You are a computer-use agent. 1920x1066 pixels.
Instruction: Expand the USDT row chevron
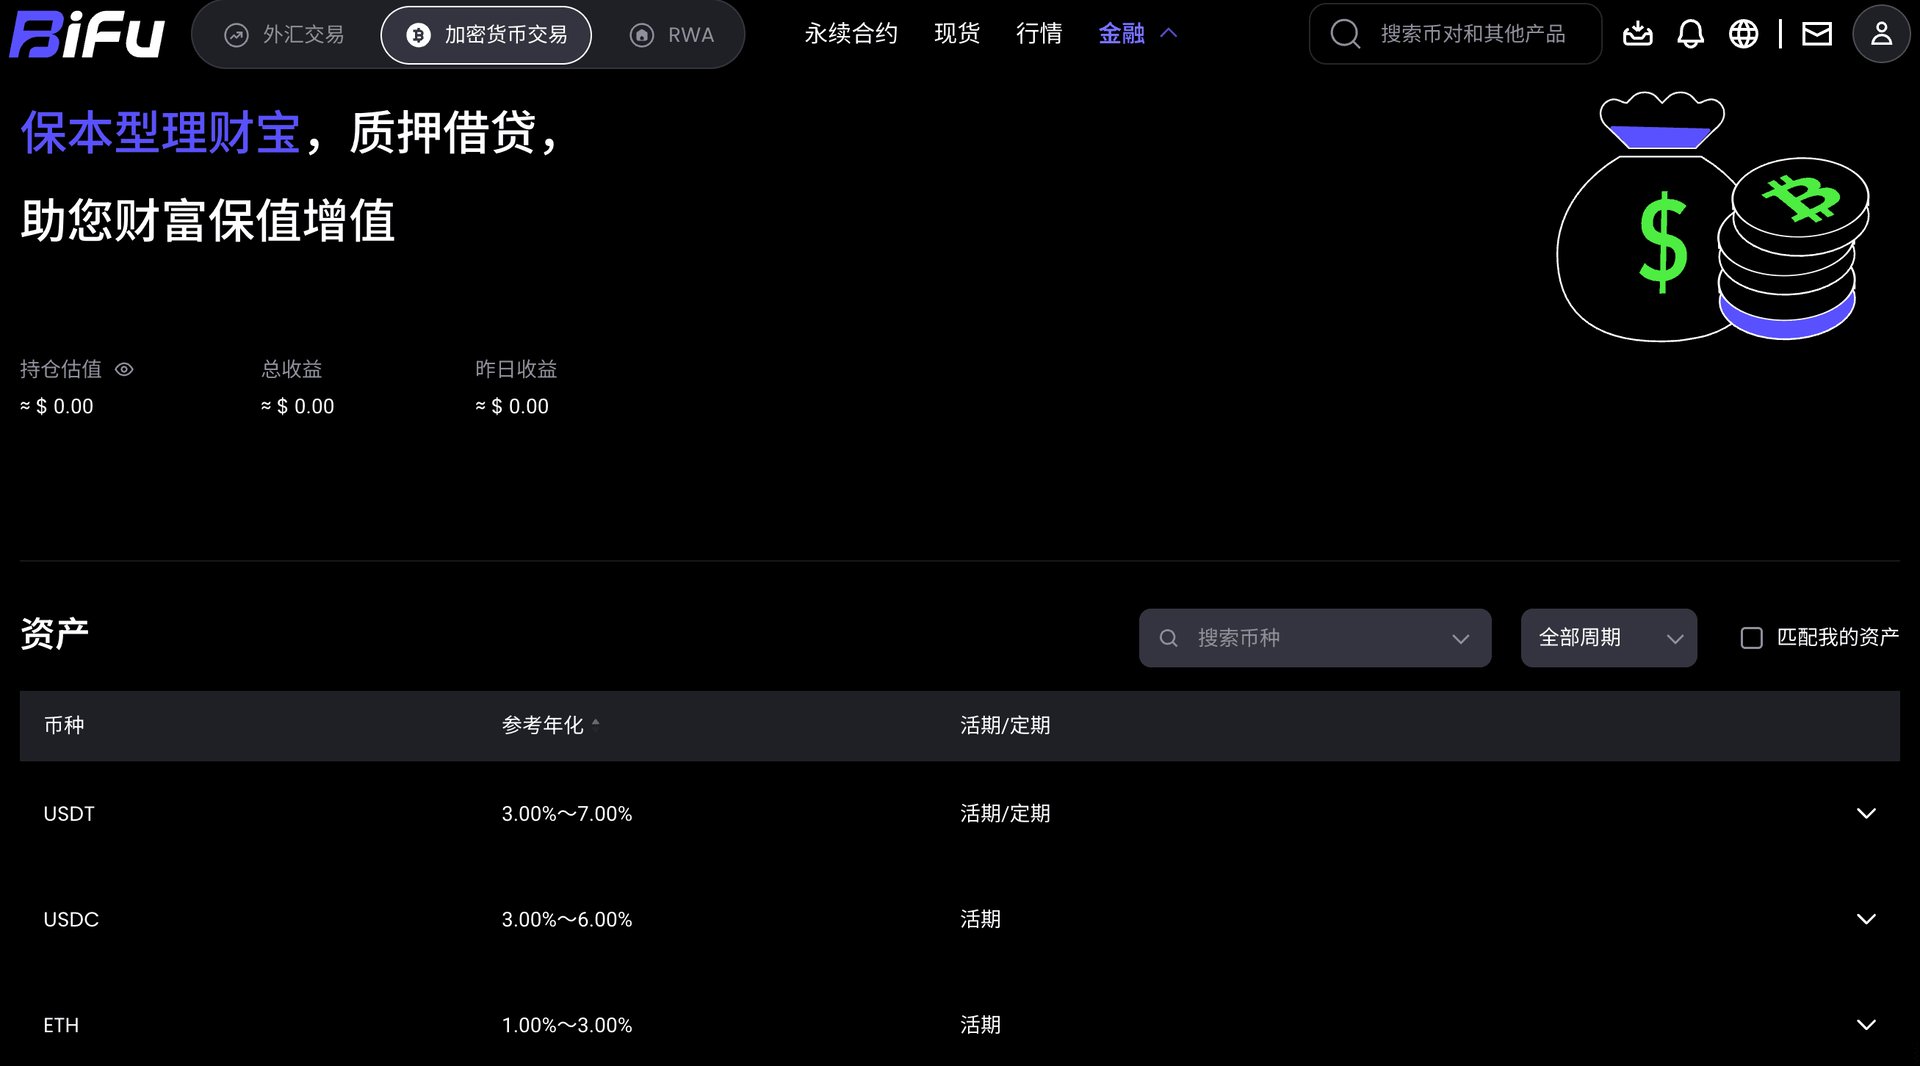click(1866, 813)
